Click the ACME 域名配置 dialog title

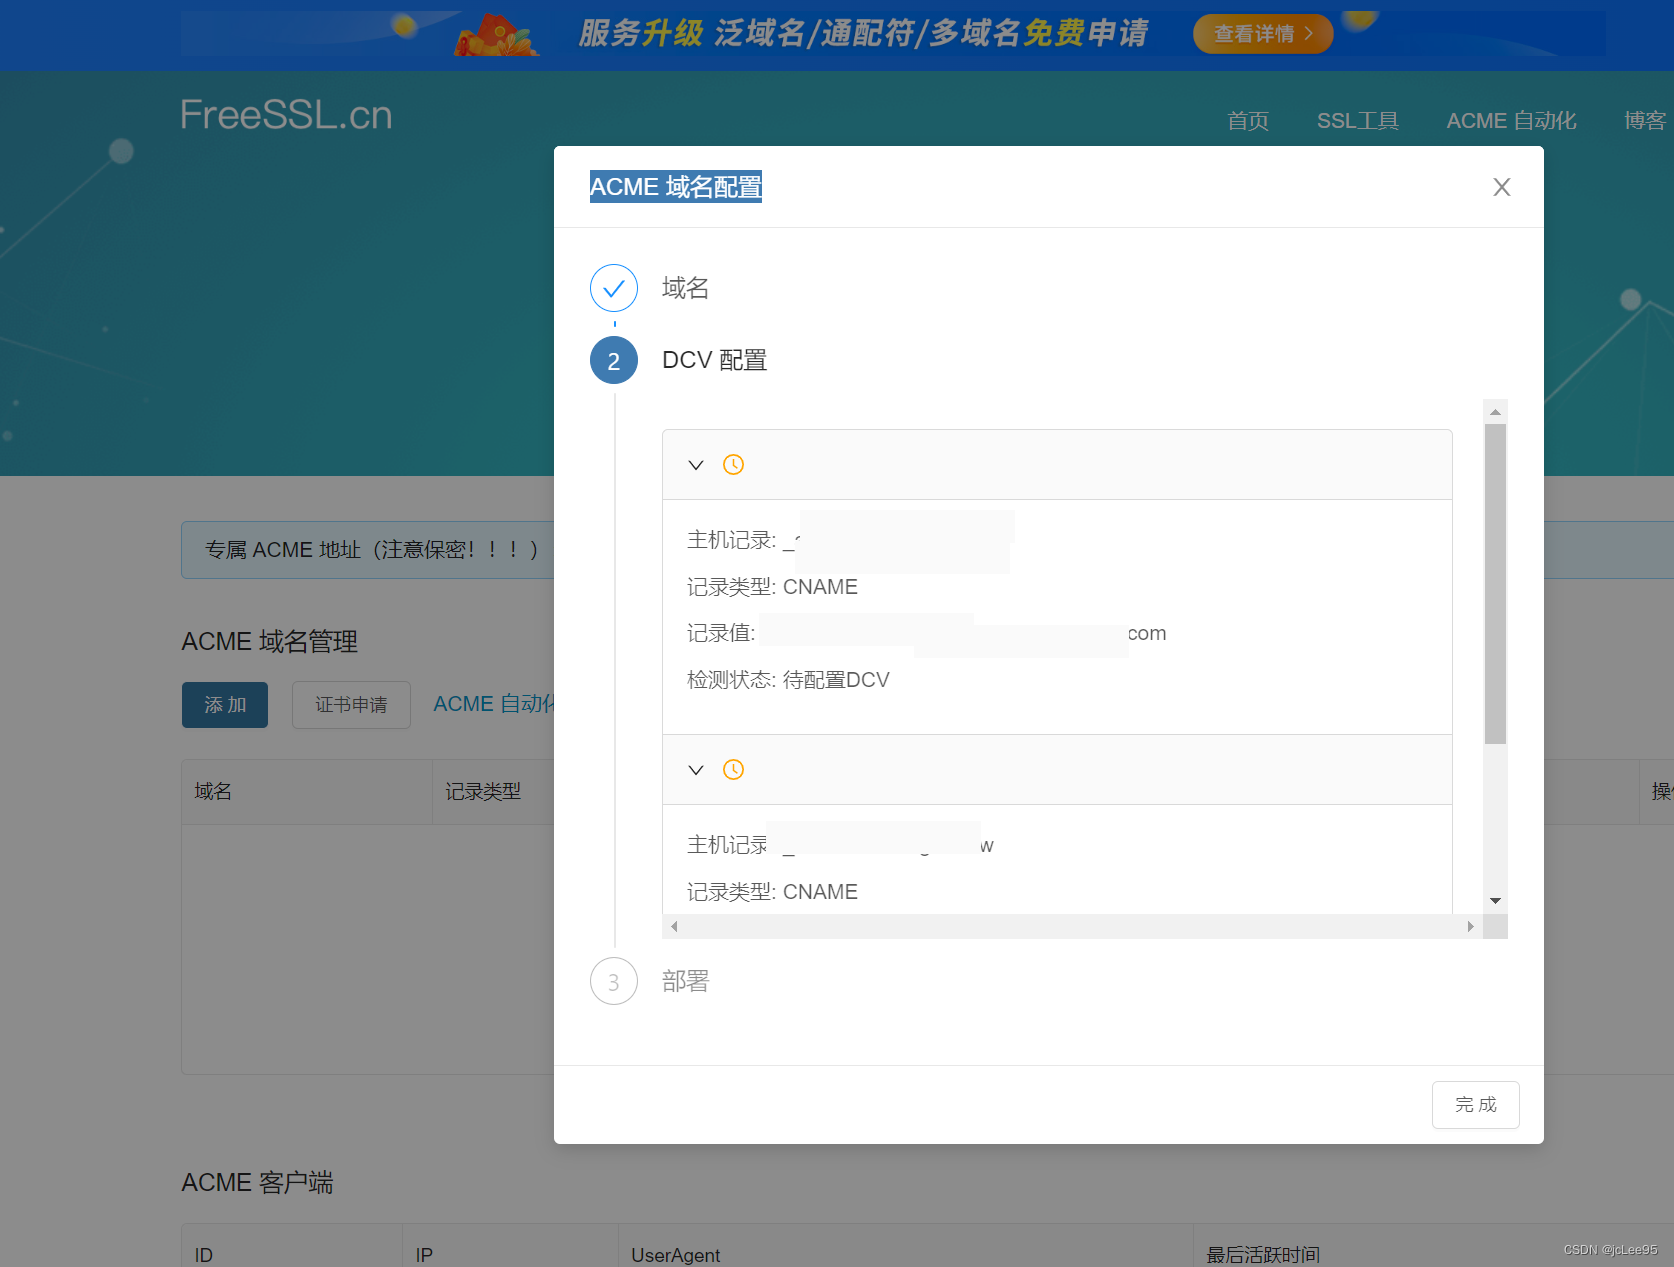(x=676, y=187)
